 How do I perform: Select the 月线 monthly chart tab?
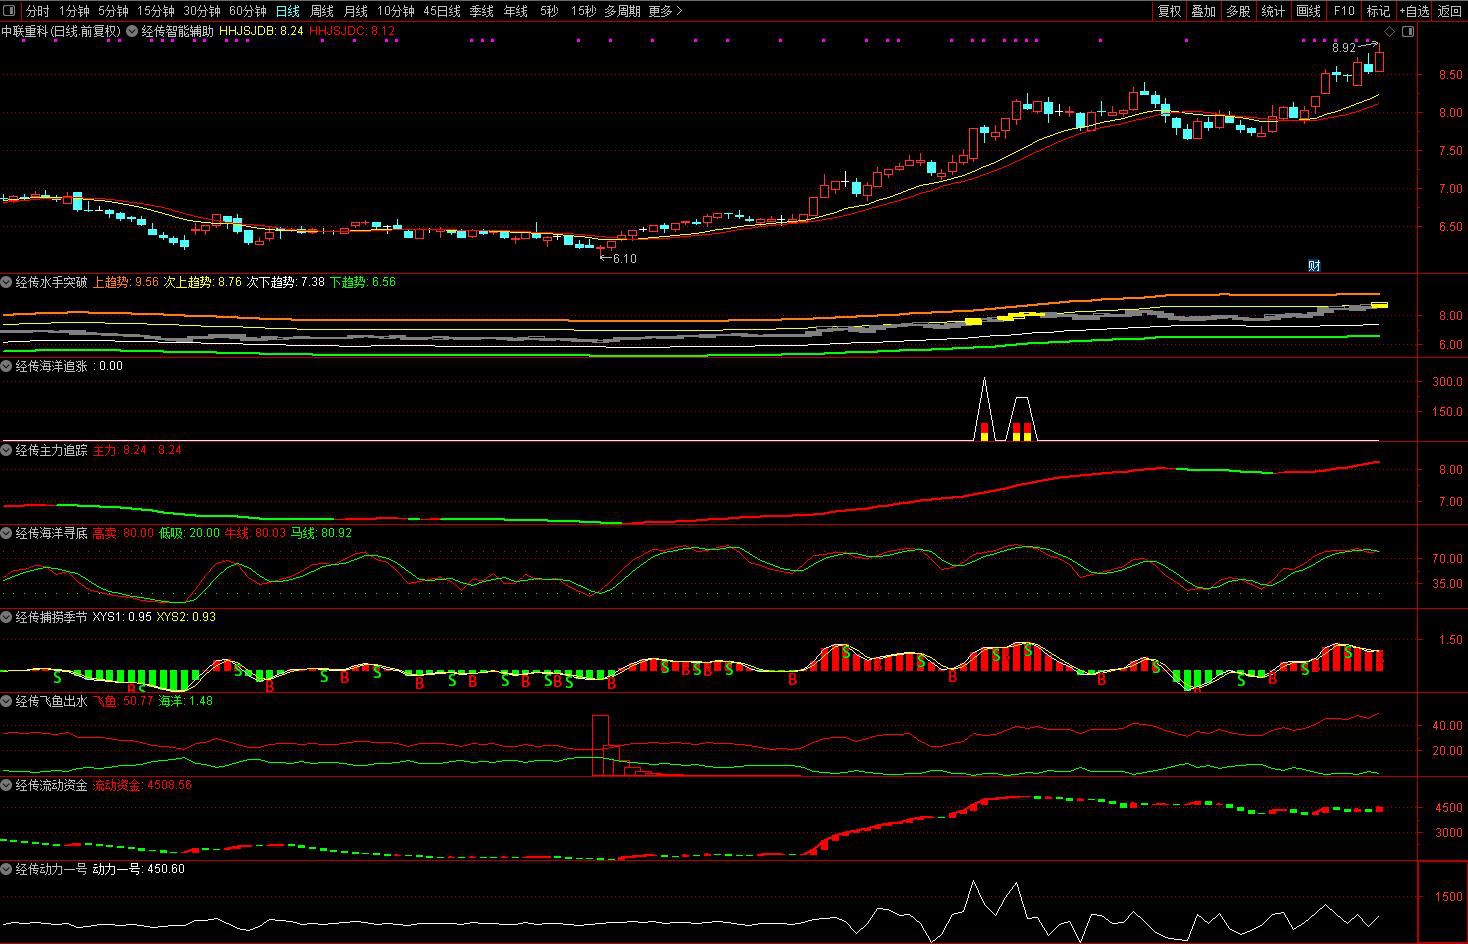click(x=356, y=11)
